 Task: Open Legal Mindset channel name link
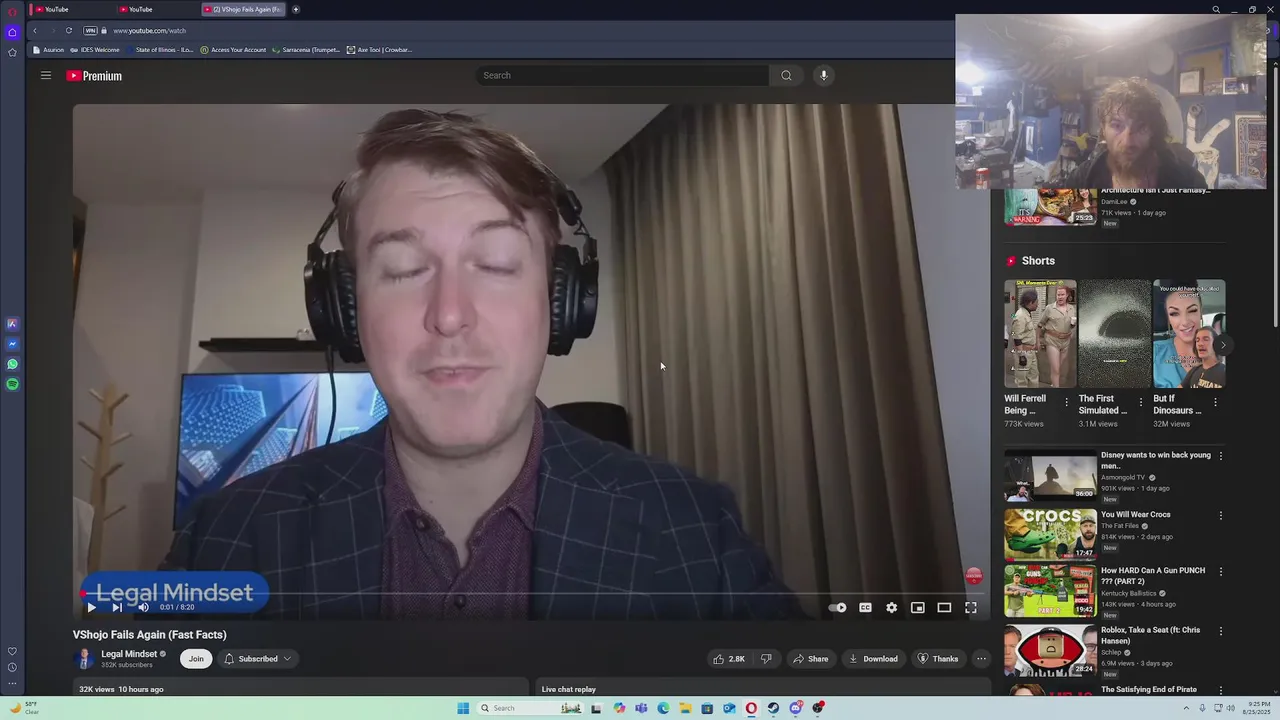point(129,654)
